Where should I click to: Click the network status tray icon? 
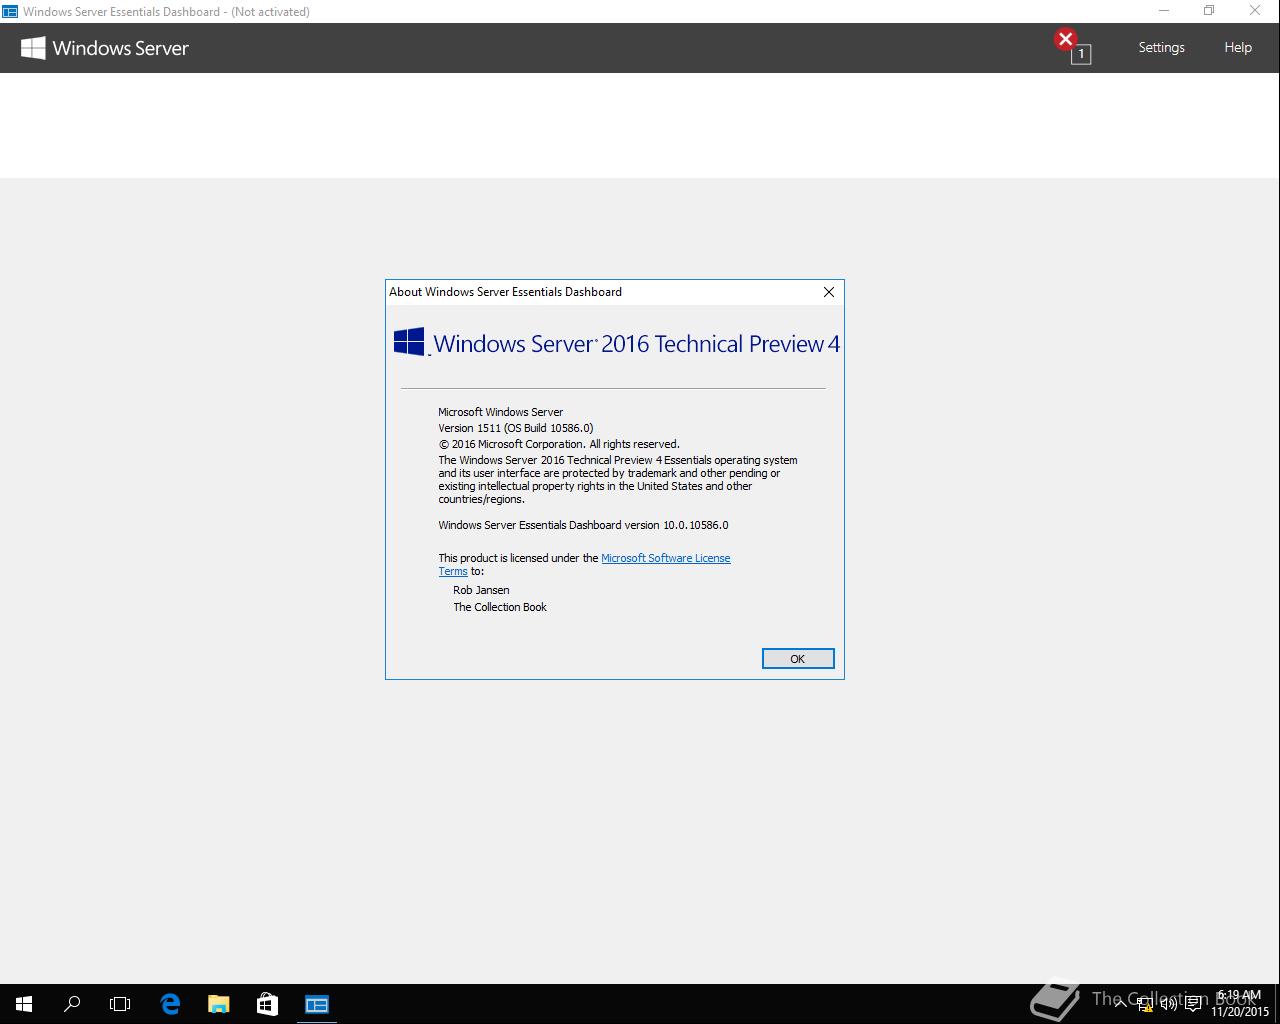coord(1146,1004)
